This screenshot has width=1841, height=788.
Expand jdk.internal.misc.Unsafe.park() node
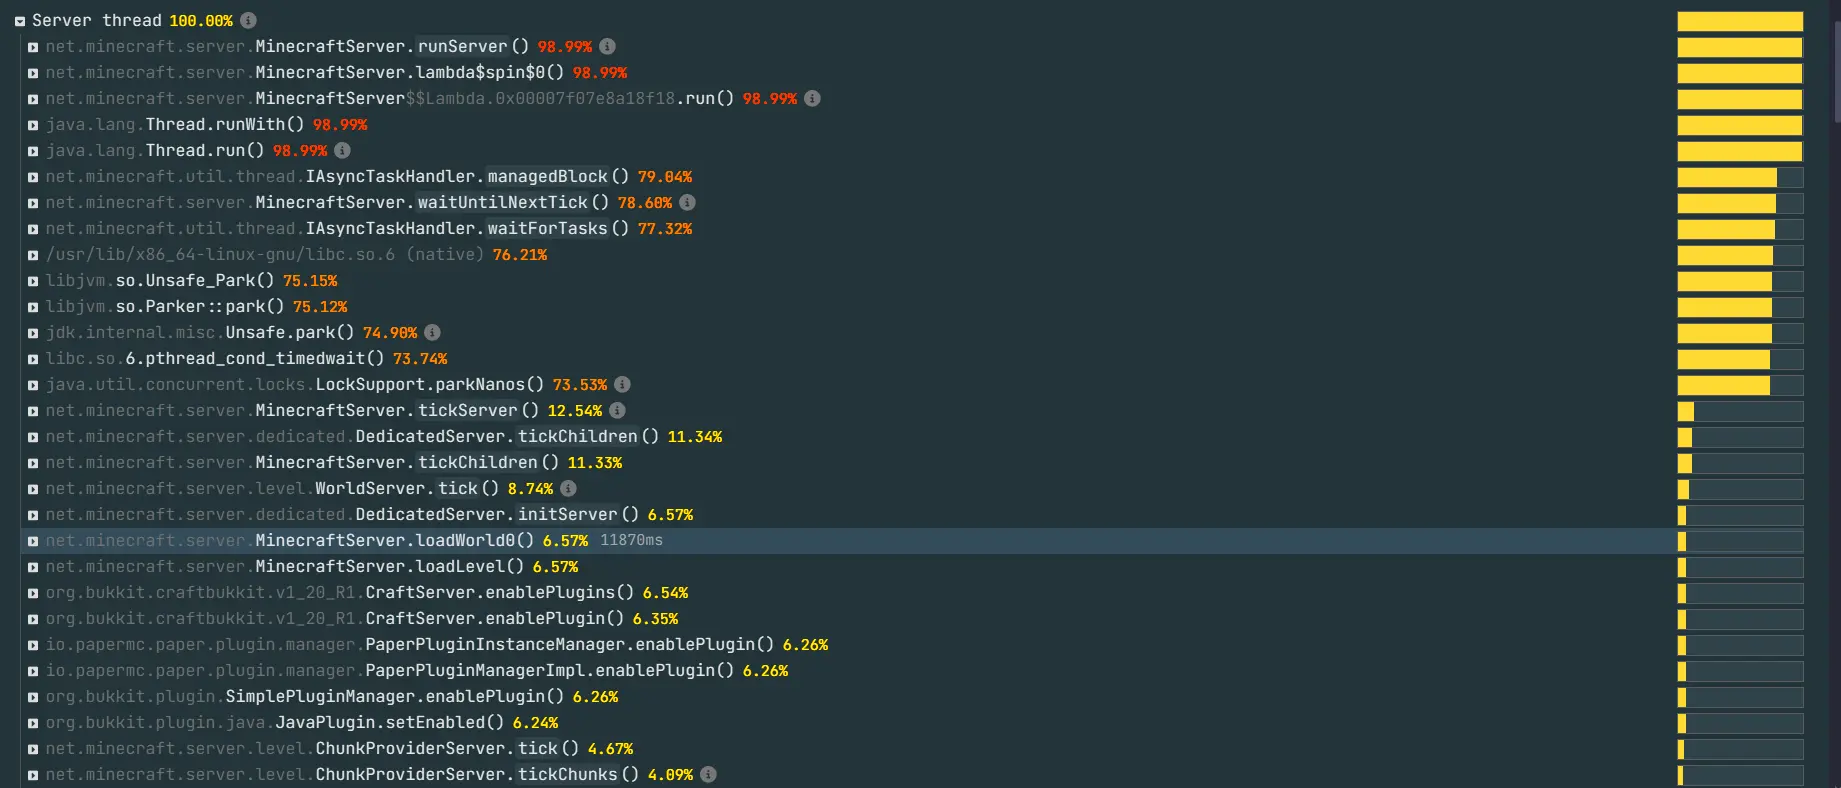33,333
